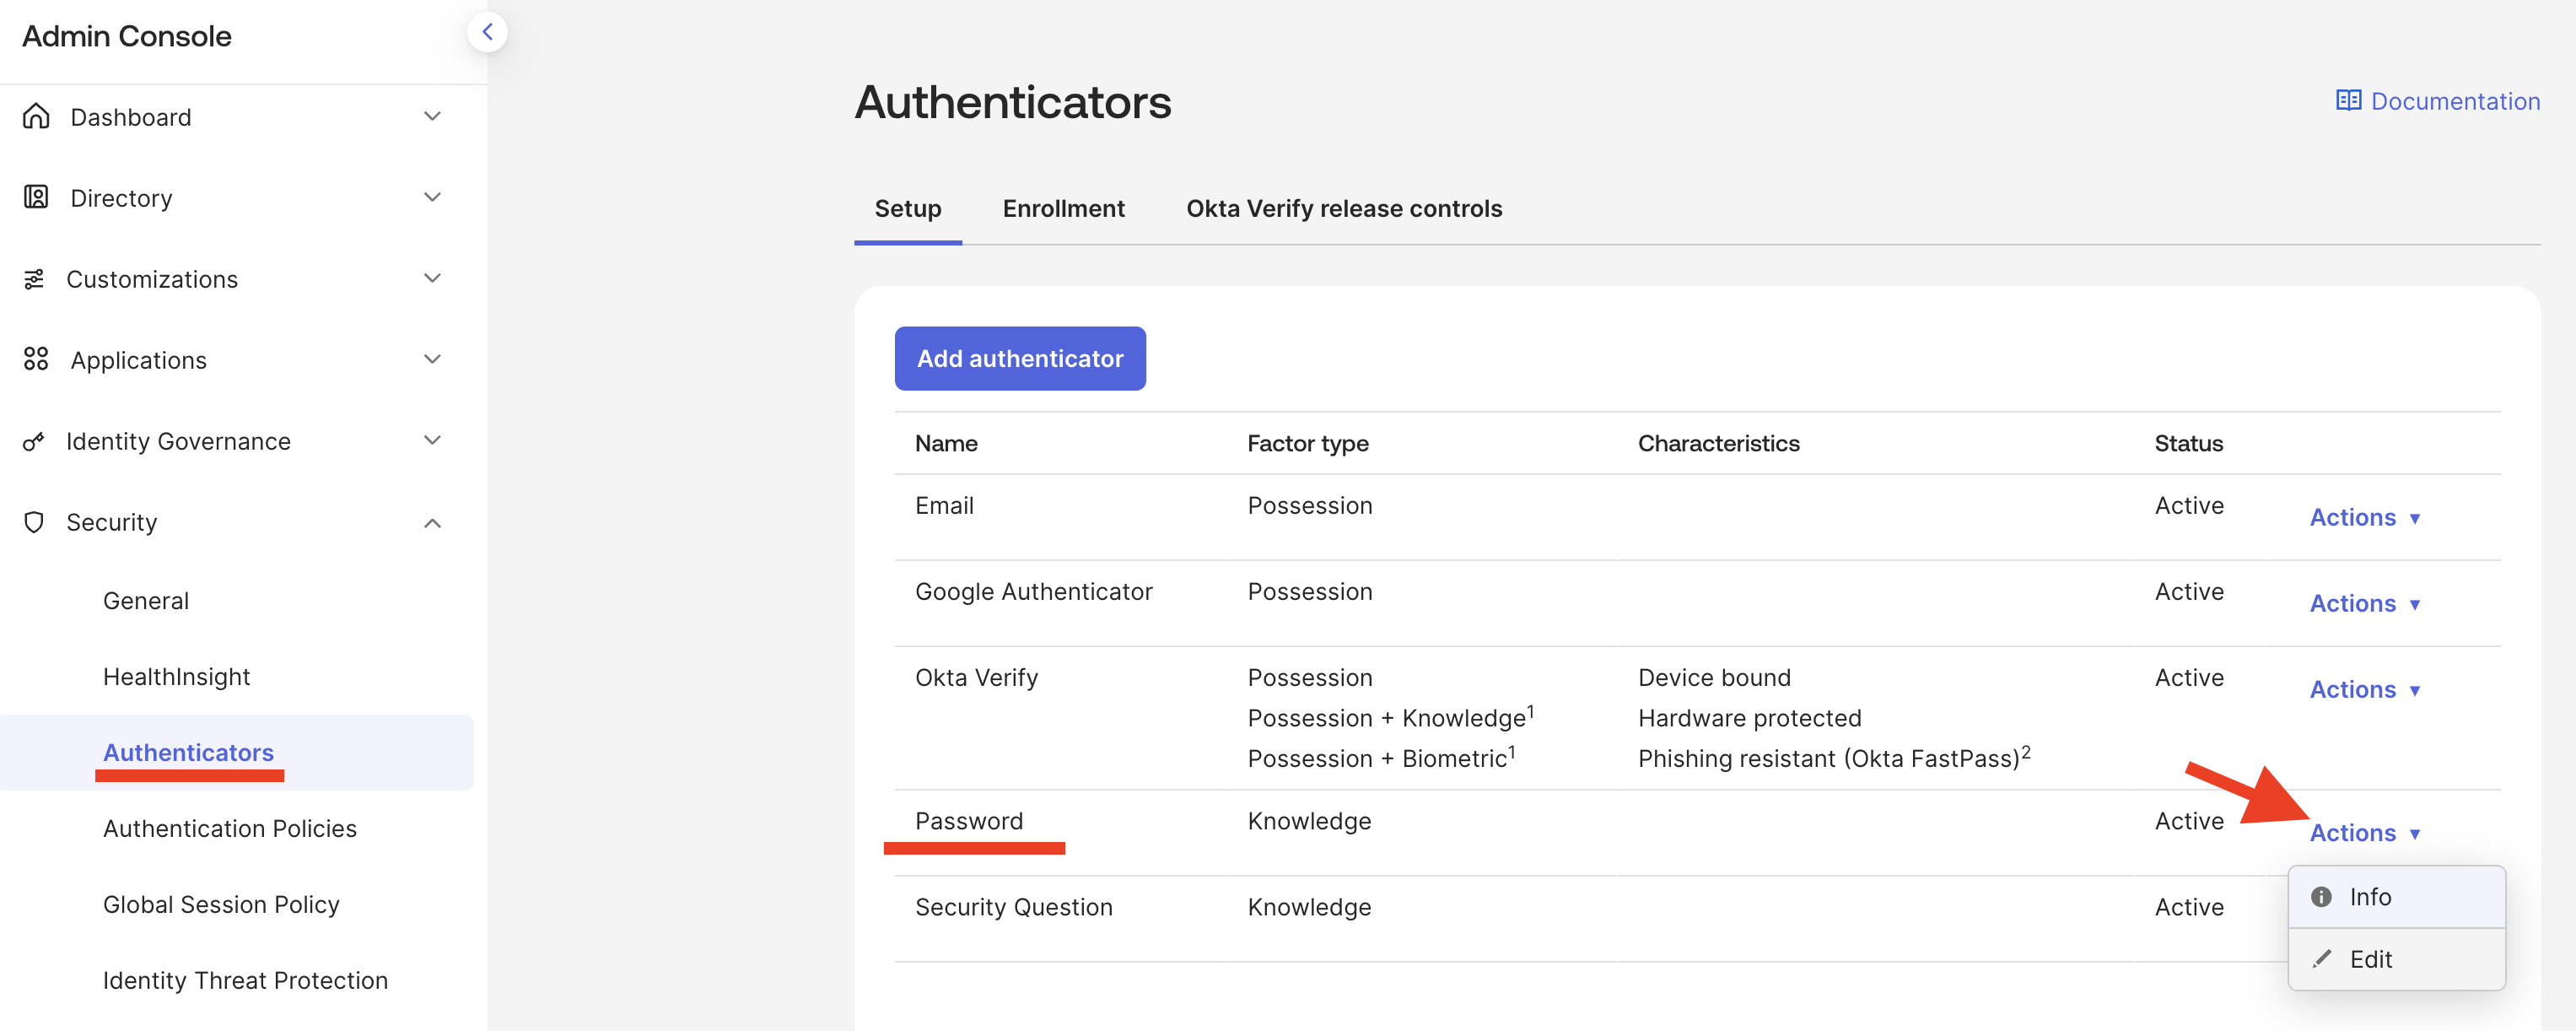Expand the Applications menu chevron

(432, 359)
